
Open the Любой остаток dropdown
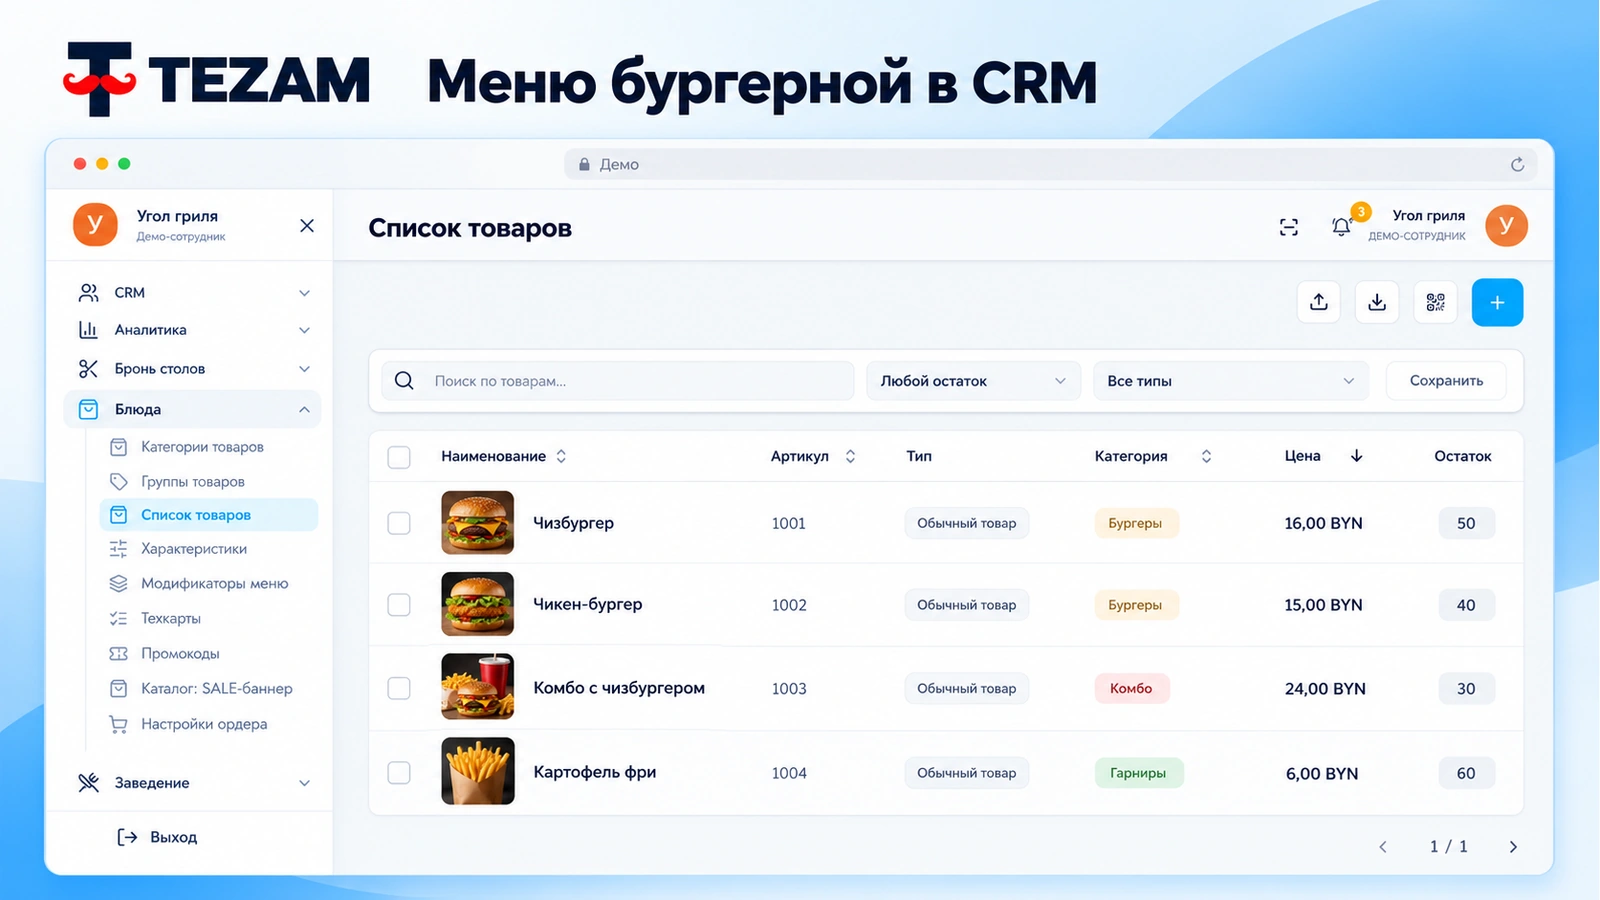(973, 381)
